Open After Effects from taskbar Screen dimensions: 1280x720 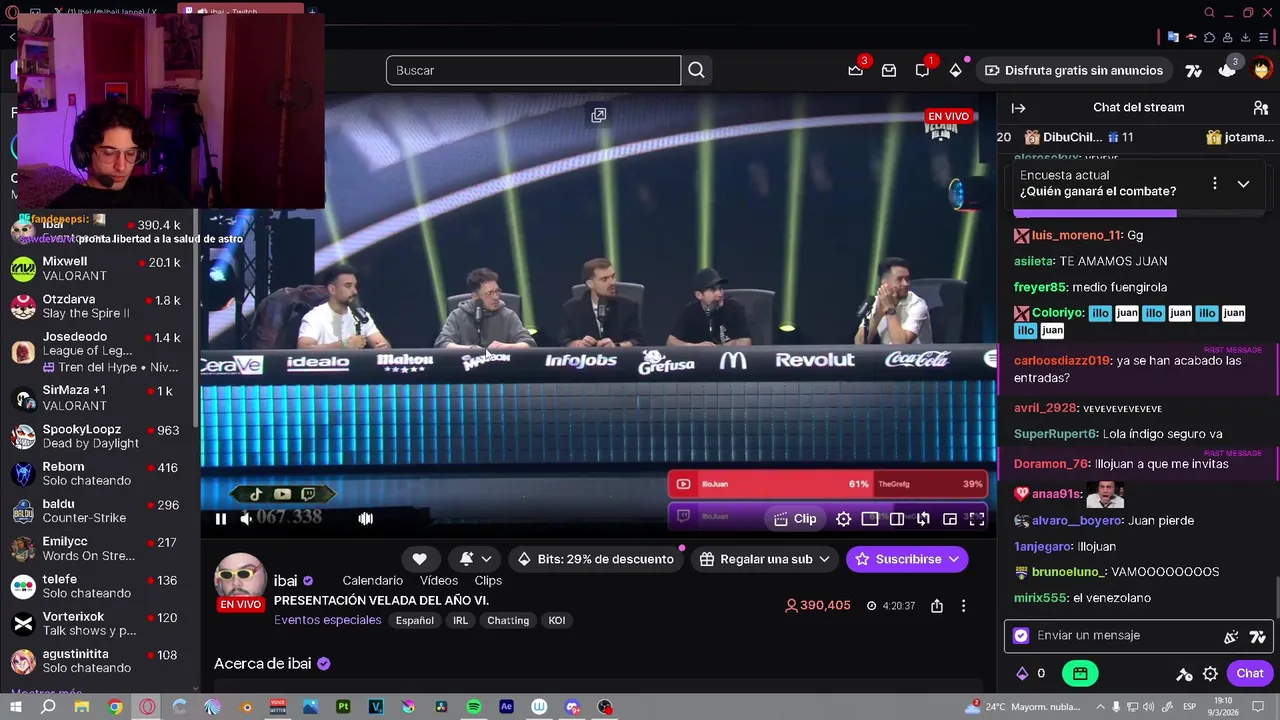click(x=506, y=707)
